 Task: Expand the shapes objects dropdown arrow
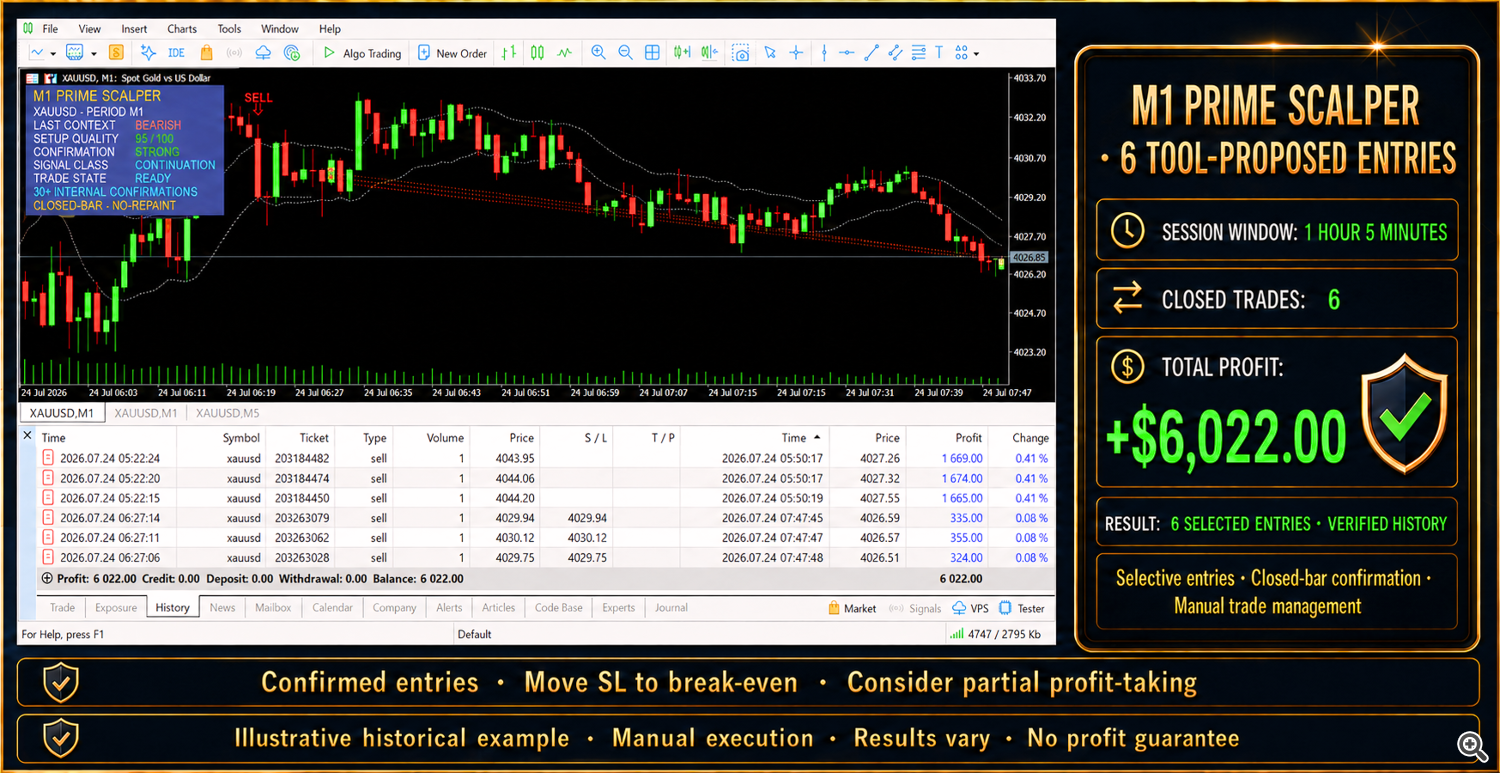click(976, 54)
